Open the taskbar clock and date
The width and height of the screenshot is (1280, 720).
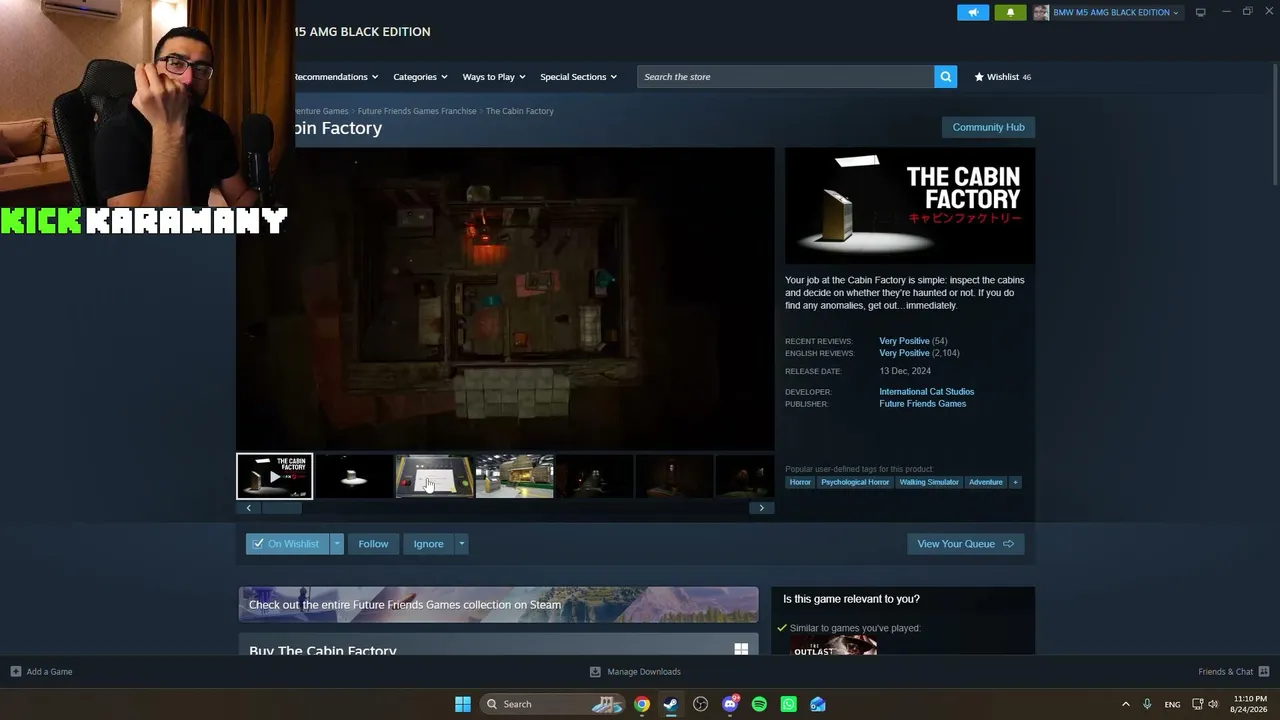click(1249, 704)
